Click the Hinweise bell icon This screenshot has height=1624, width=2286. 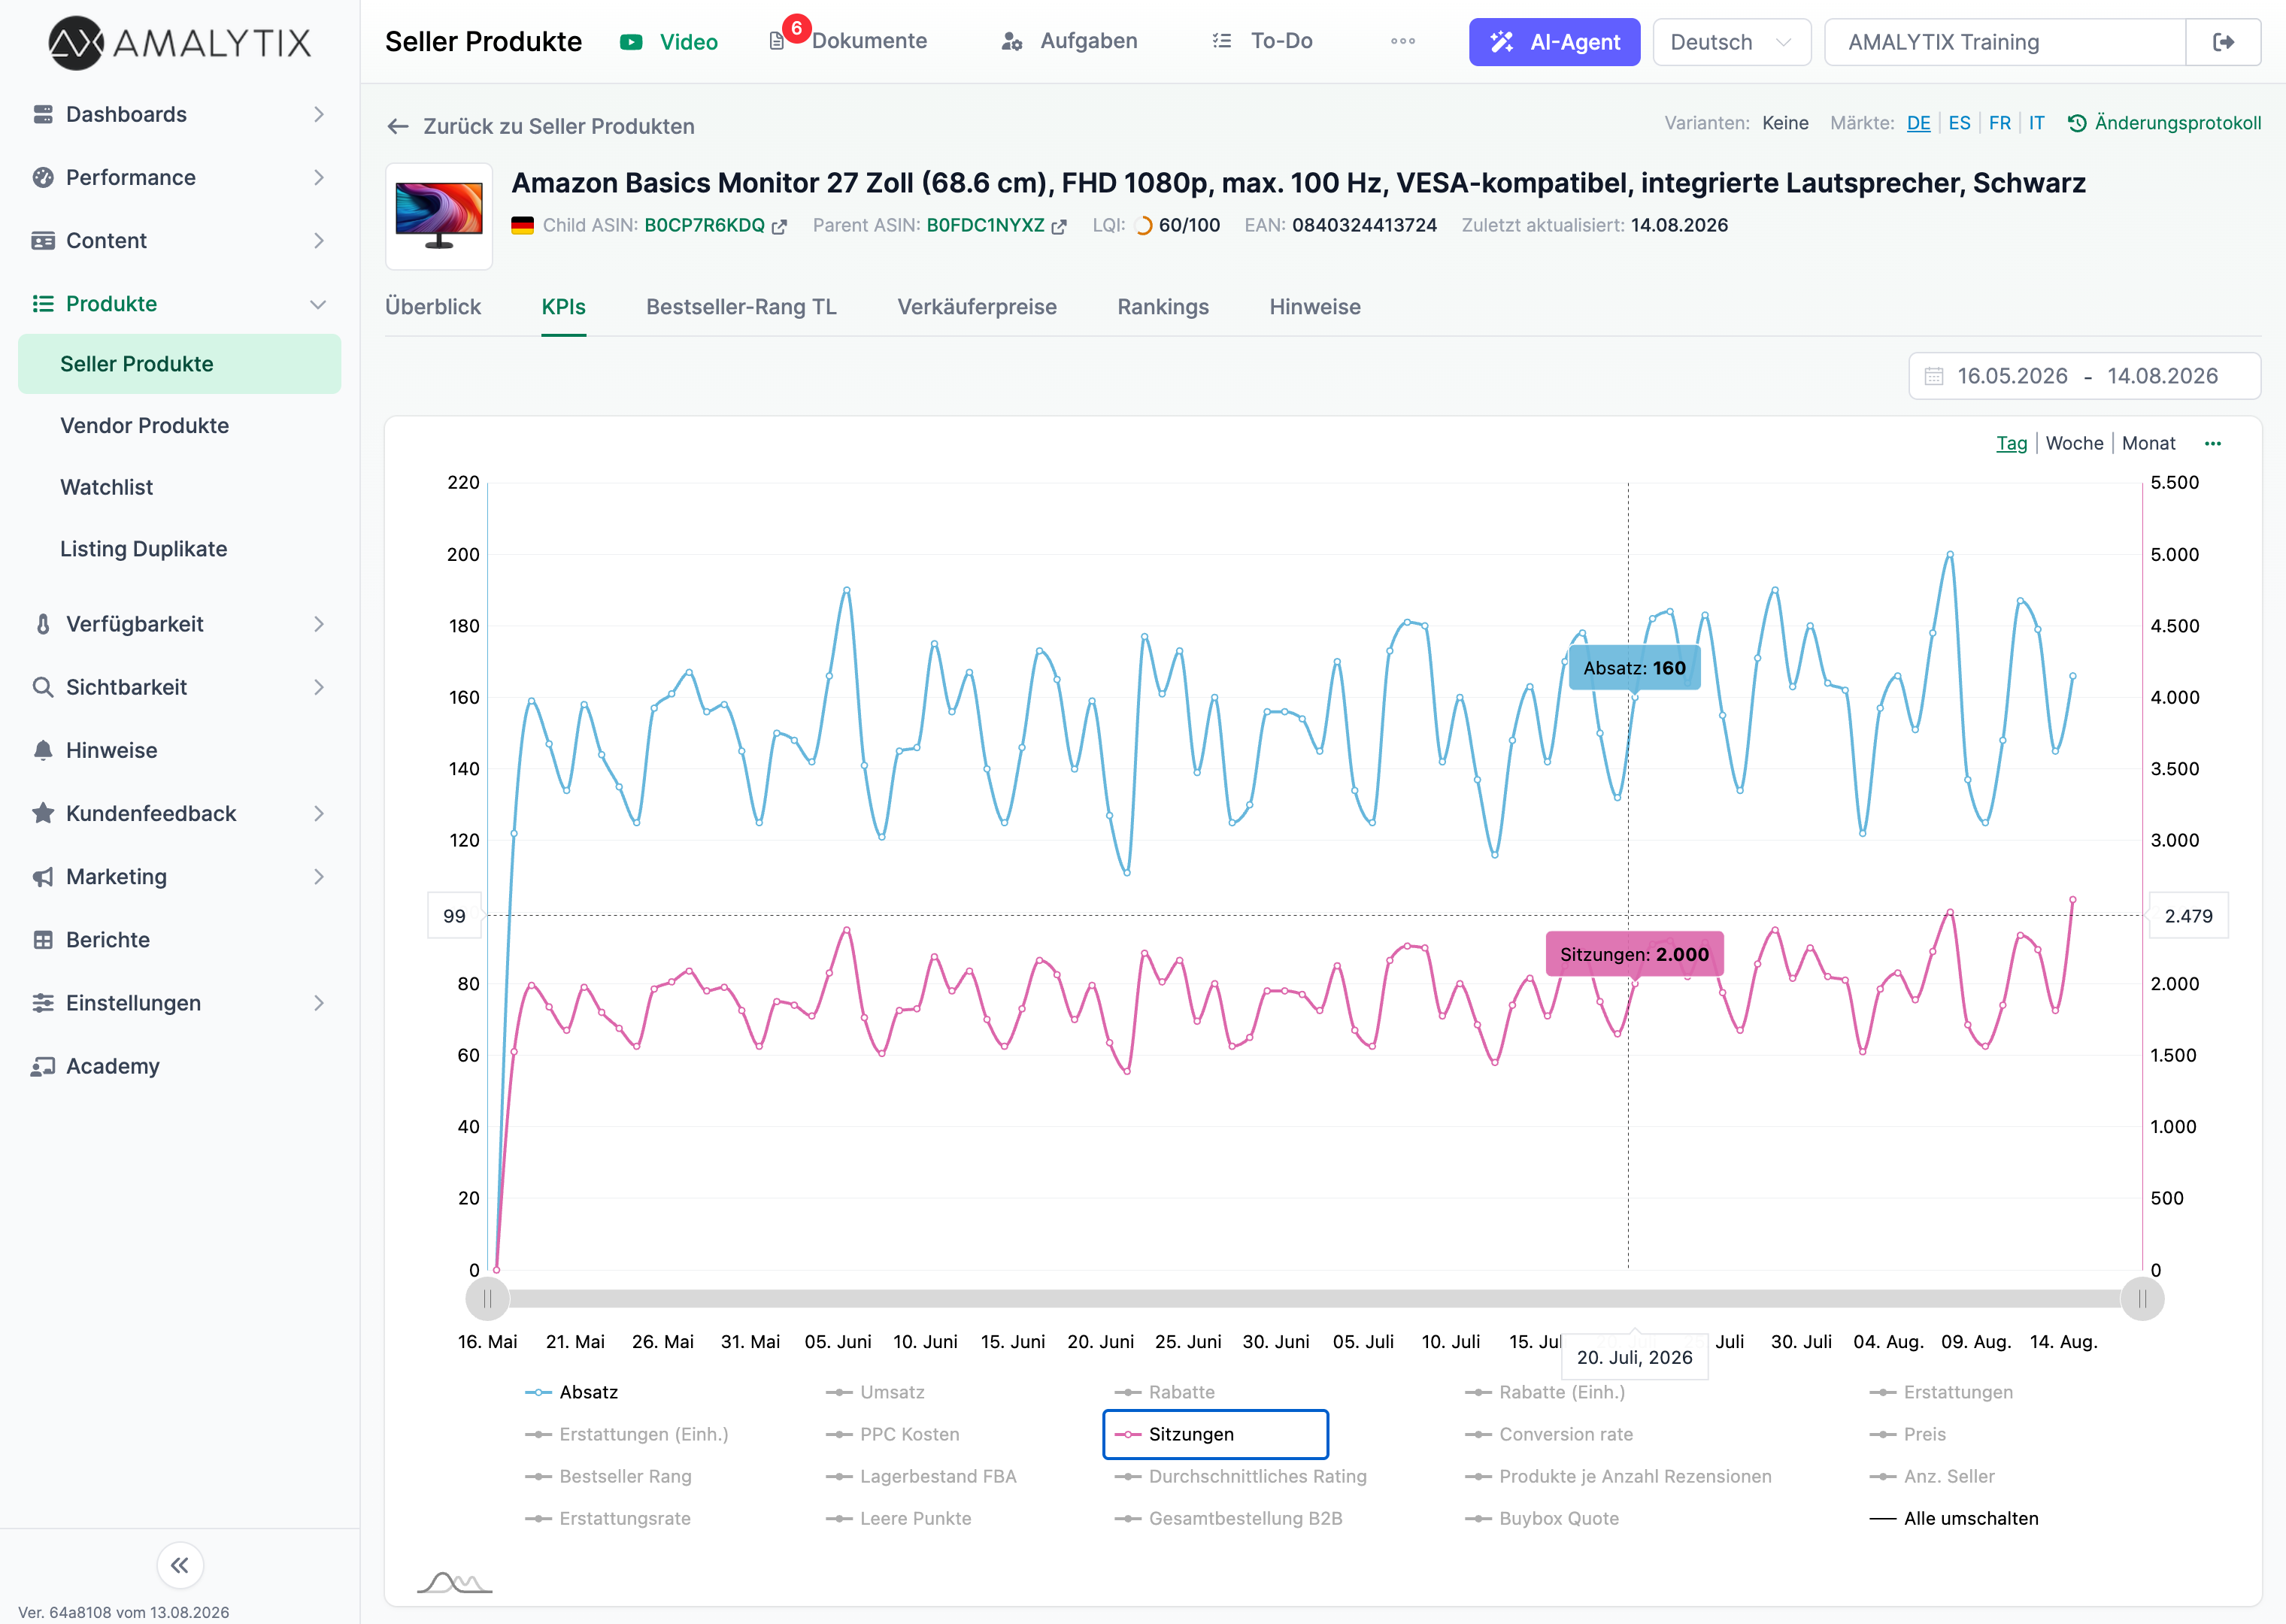coord(43,750)
